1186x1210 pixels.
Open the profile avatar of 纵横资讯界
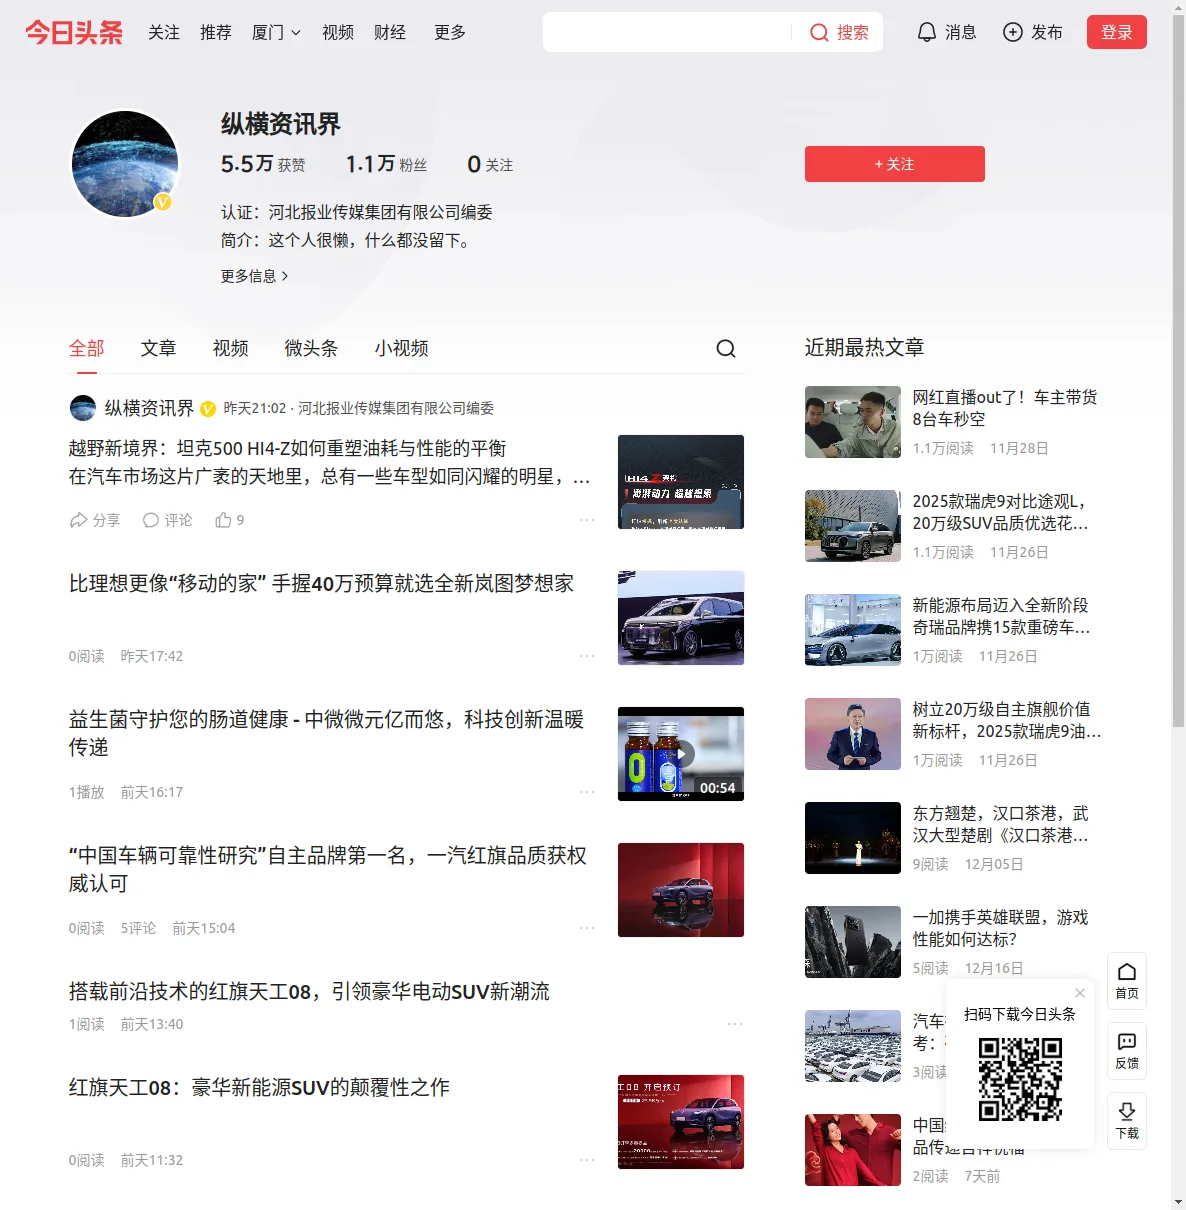click(x=125, y=164)
